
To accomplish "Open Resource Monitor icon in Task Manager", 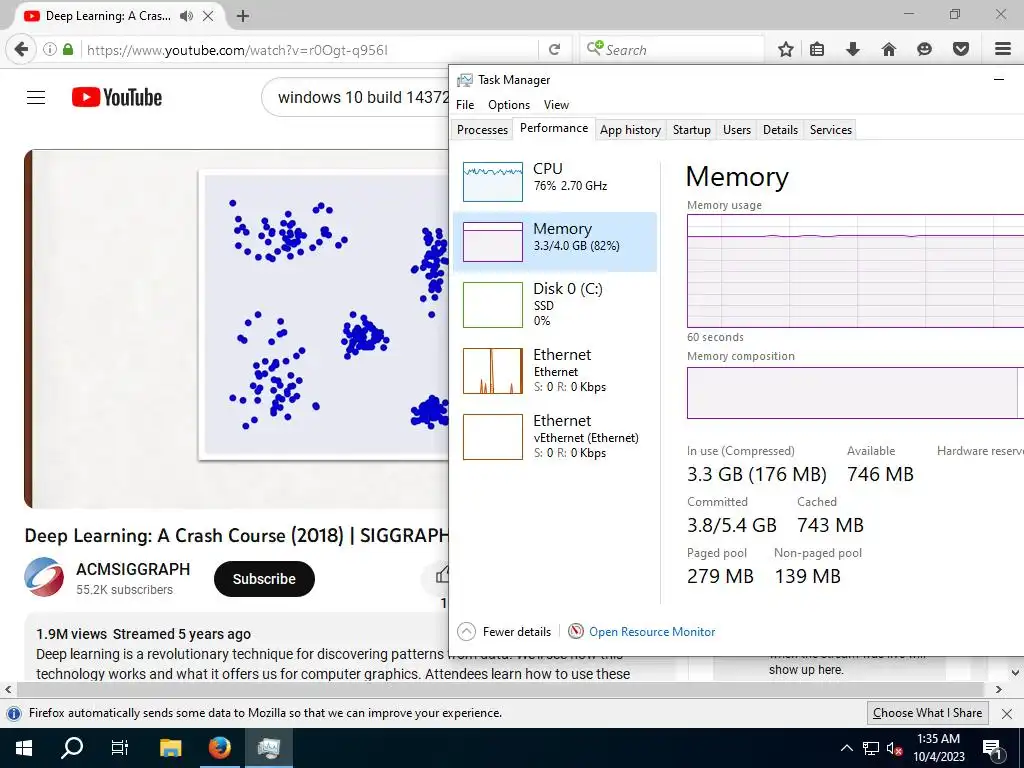I will (575, 631).
